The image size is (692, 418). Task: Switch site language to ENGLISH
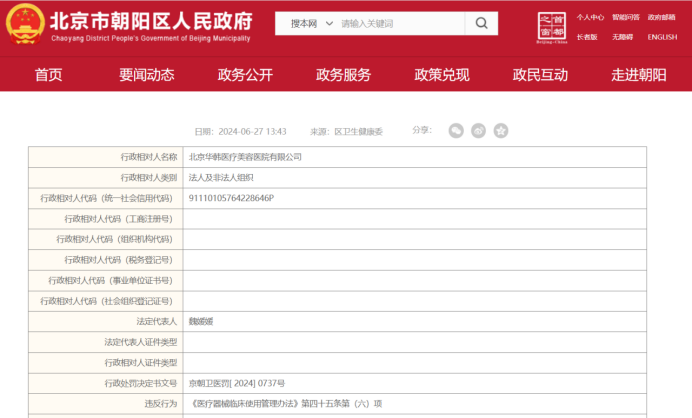[662, 37]
